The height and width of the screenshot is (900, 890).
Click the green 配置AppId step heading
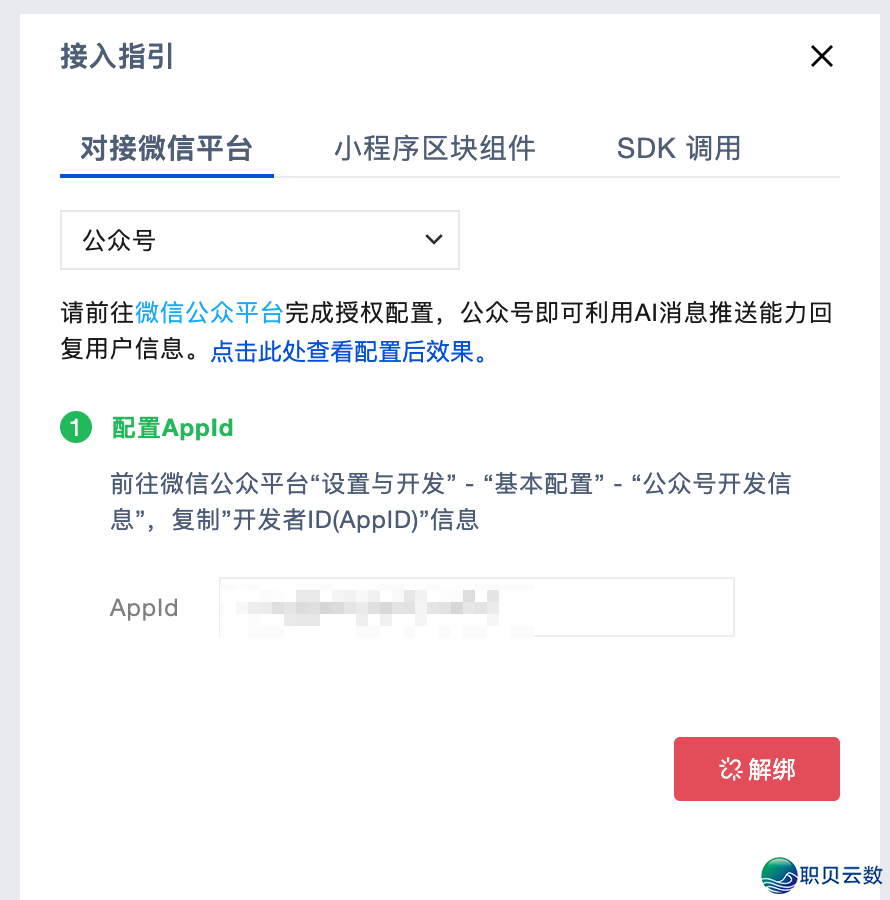(172, 427)
